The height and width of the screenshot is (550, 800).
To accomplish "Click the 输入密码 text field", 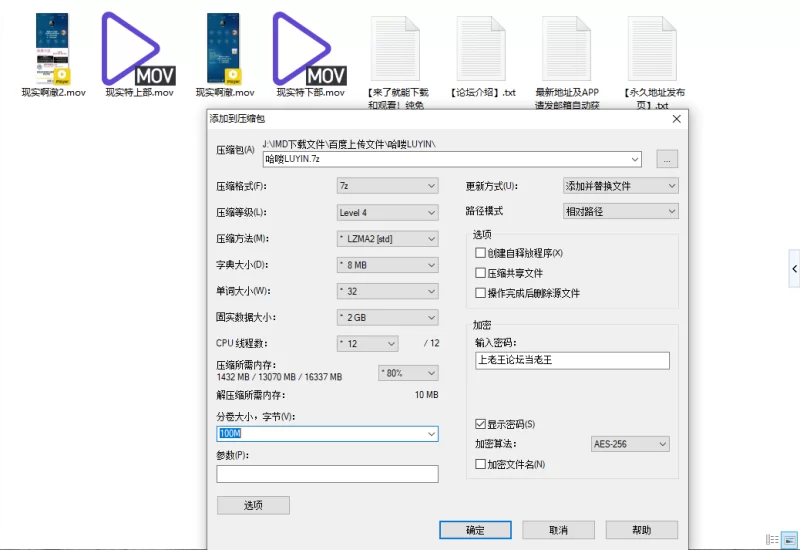I will click(x=572, y=361).
